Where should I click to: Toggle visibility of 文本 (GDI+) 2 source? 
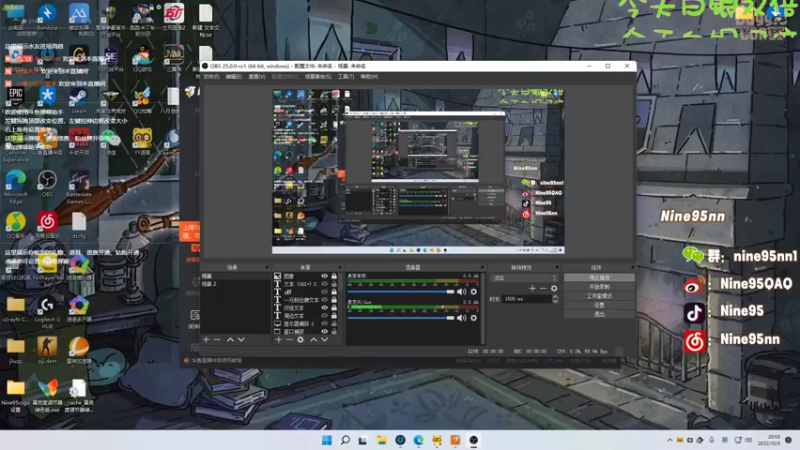point(324,284)
